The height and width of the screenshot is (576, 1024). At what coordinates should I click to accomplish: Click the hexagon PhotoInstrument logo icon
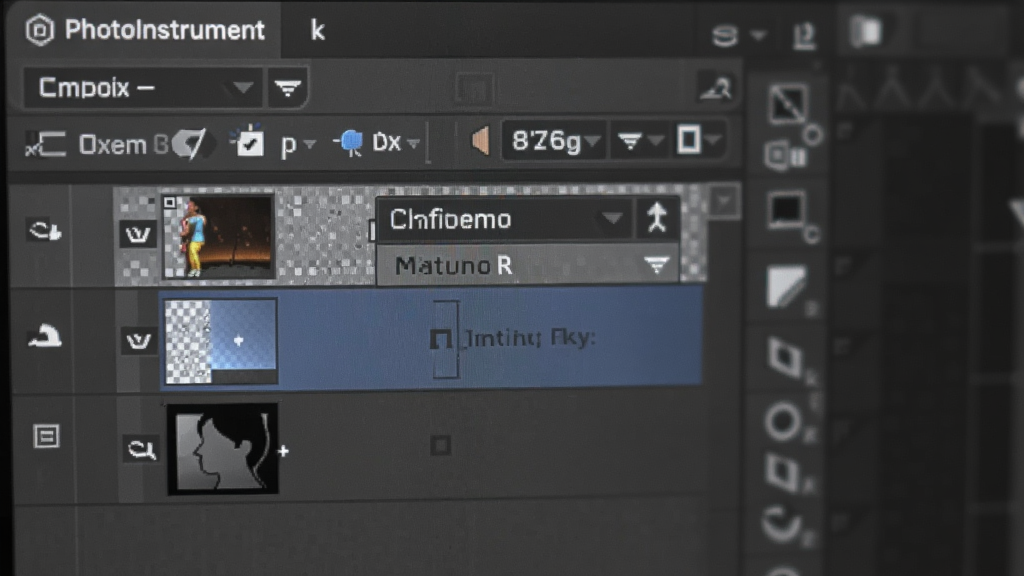[39, 30]
